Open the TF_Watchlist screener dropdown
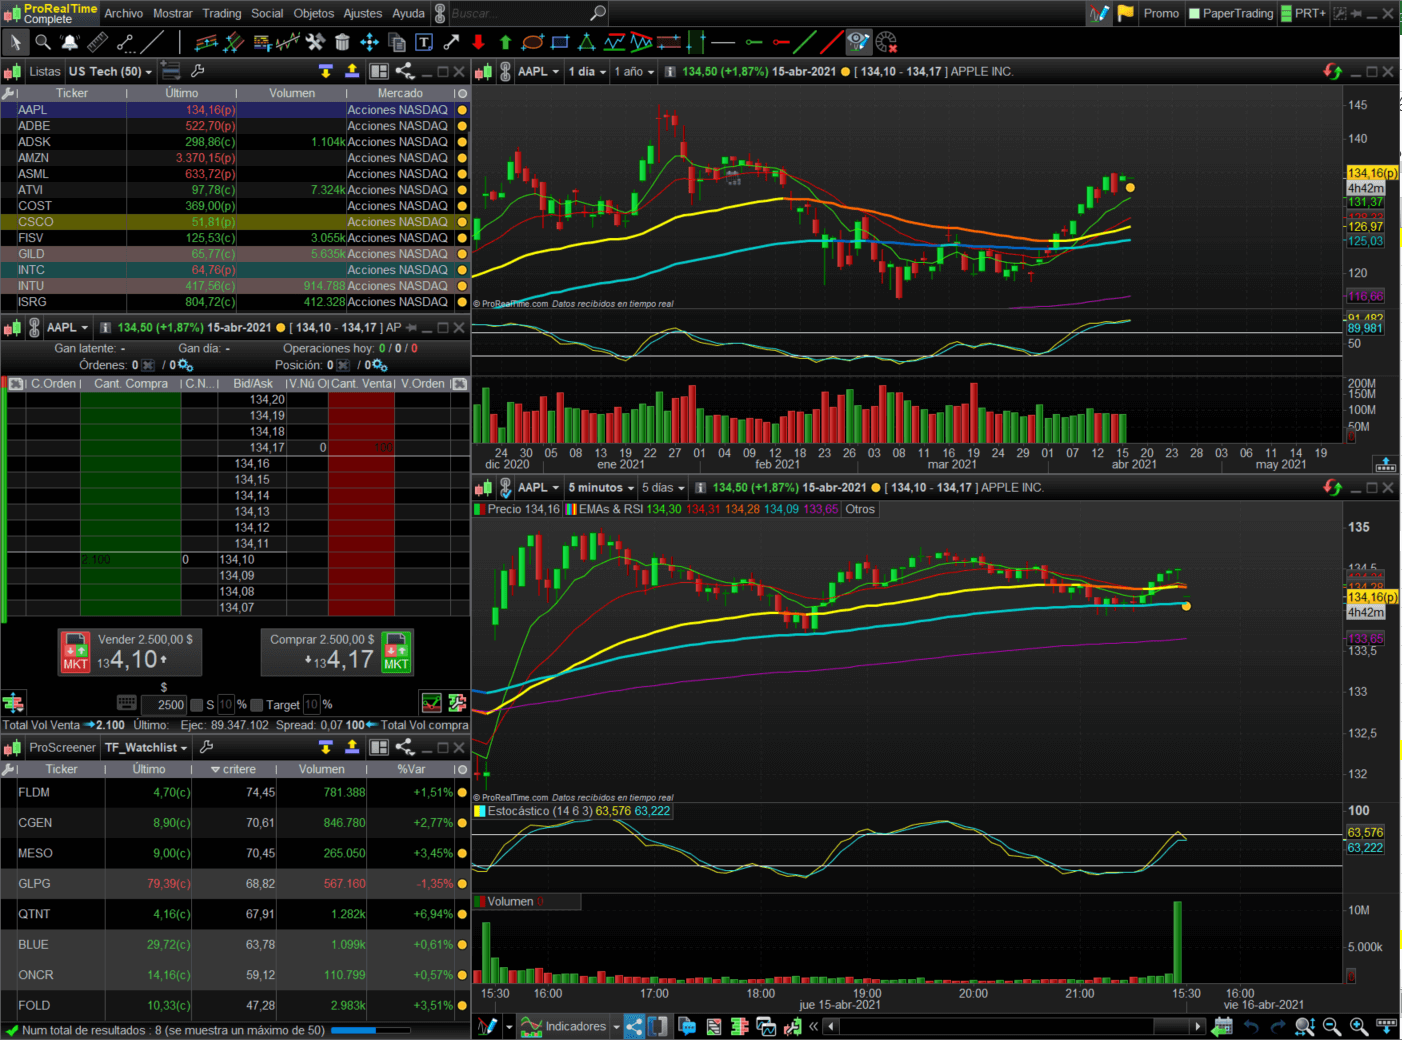The width and height of the screenshot is (1402, 1040). coord(146,747)
